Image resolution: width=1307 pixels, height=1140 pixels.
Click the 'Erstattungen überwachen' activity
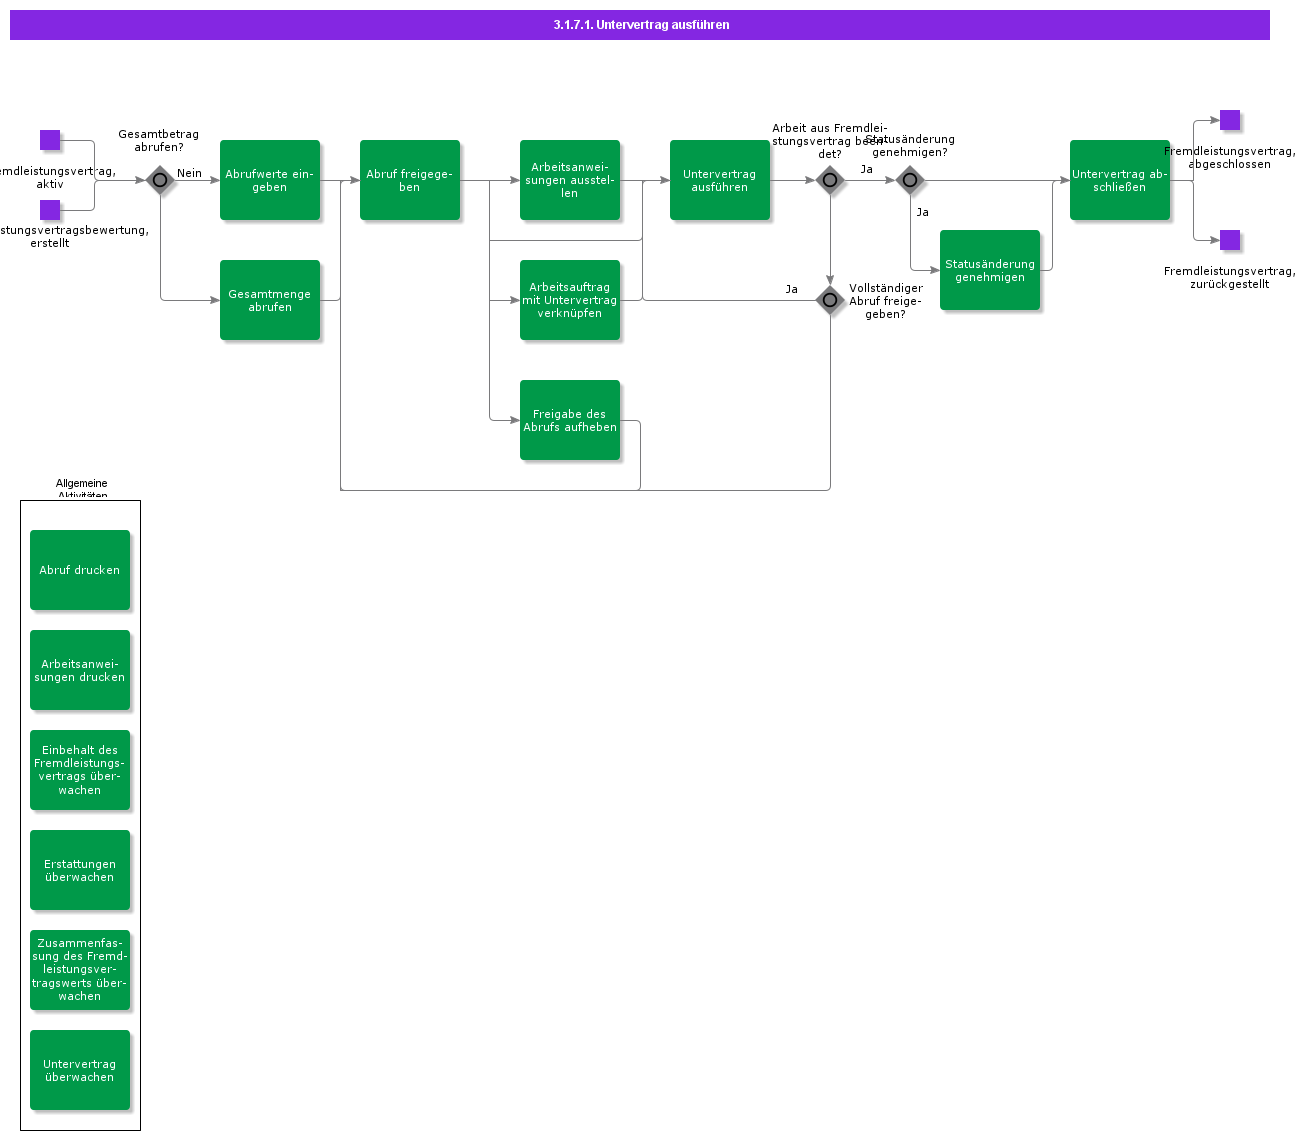(x=80, y=870)
